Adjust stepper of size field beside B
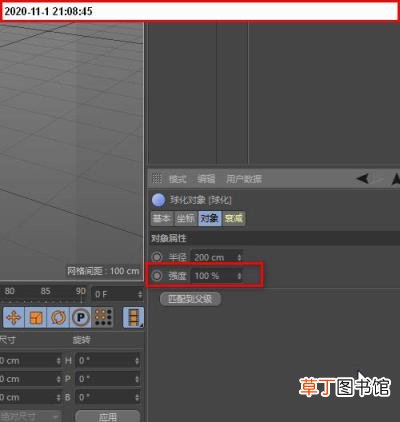The height and width of the screenshot is (422, 400). point(59,397)
